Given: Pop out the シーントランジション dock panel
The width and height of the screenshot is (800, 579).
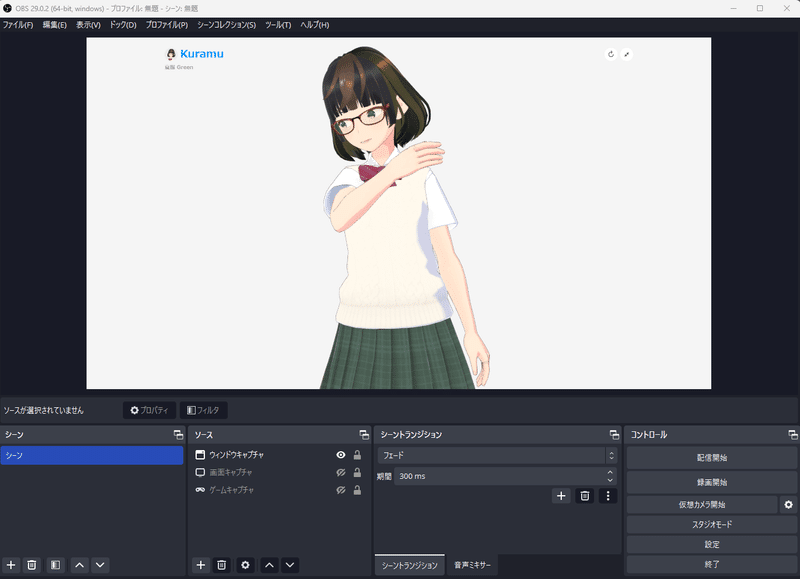Looking at the screenshot, I should (x=614, y=435).
